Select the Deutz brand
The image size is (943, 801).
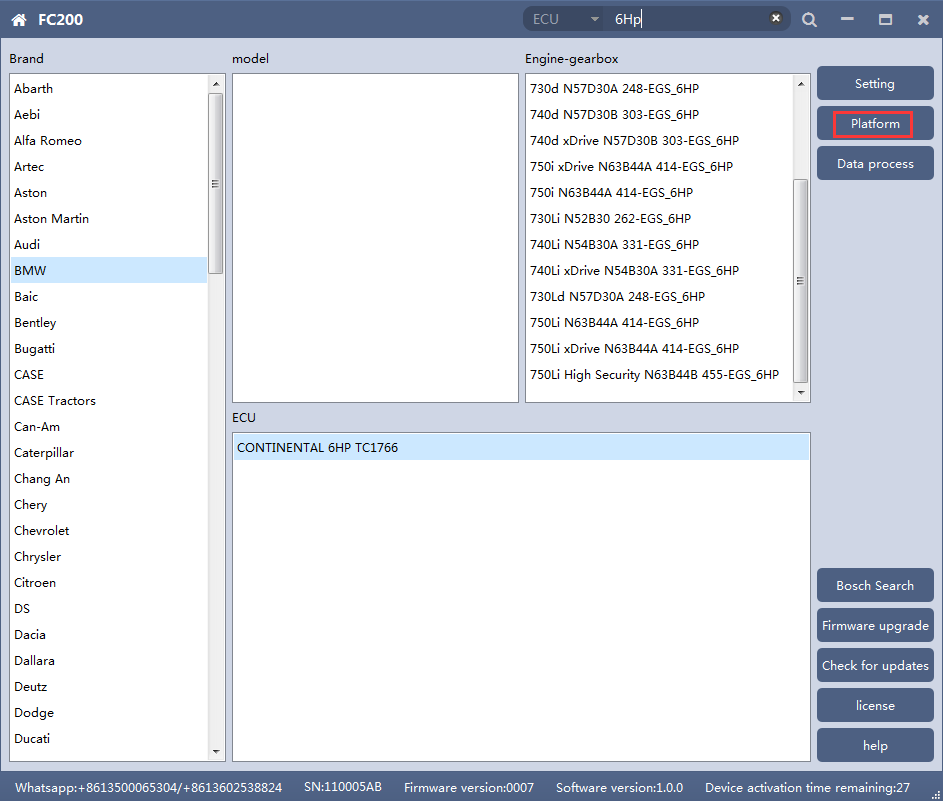(x=109, y=686)
